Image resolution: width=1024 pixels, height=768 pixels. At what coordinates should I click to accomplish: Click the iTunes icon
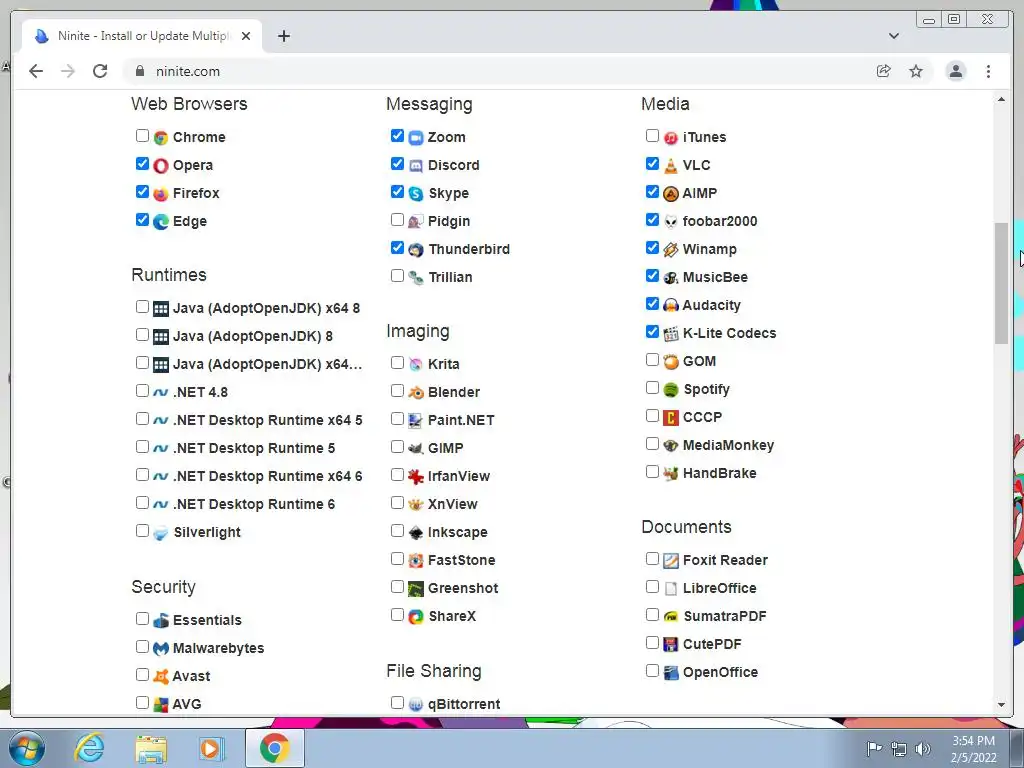pyautogui.click(x=671, y=138)
